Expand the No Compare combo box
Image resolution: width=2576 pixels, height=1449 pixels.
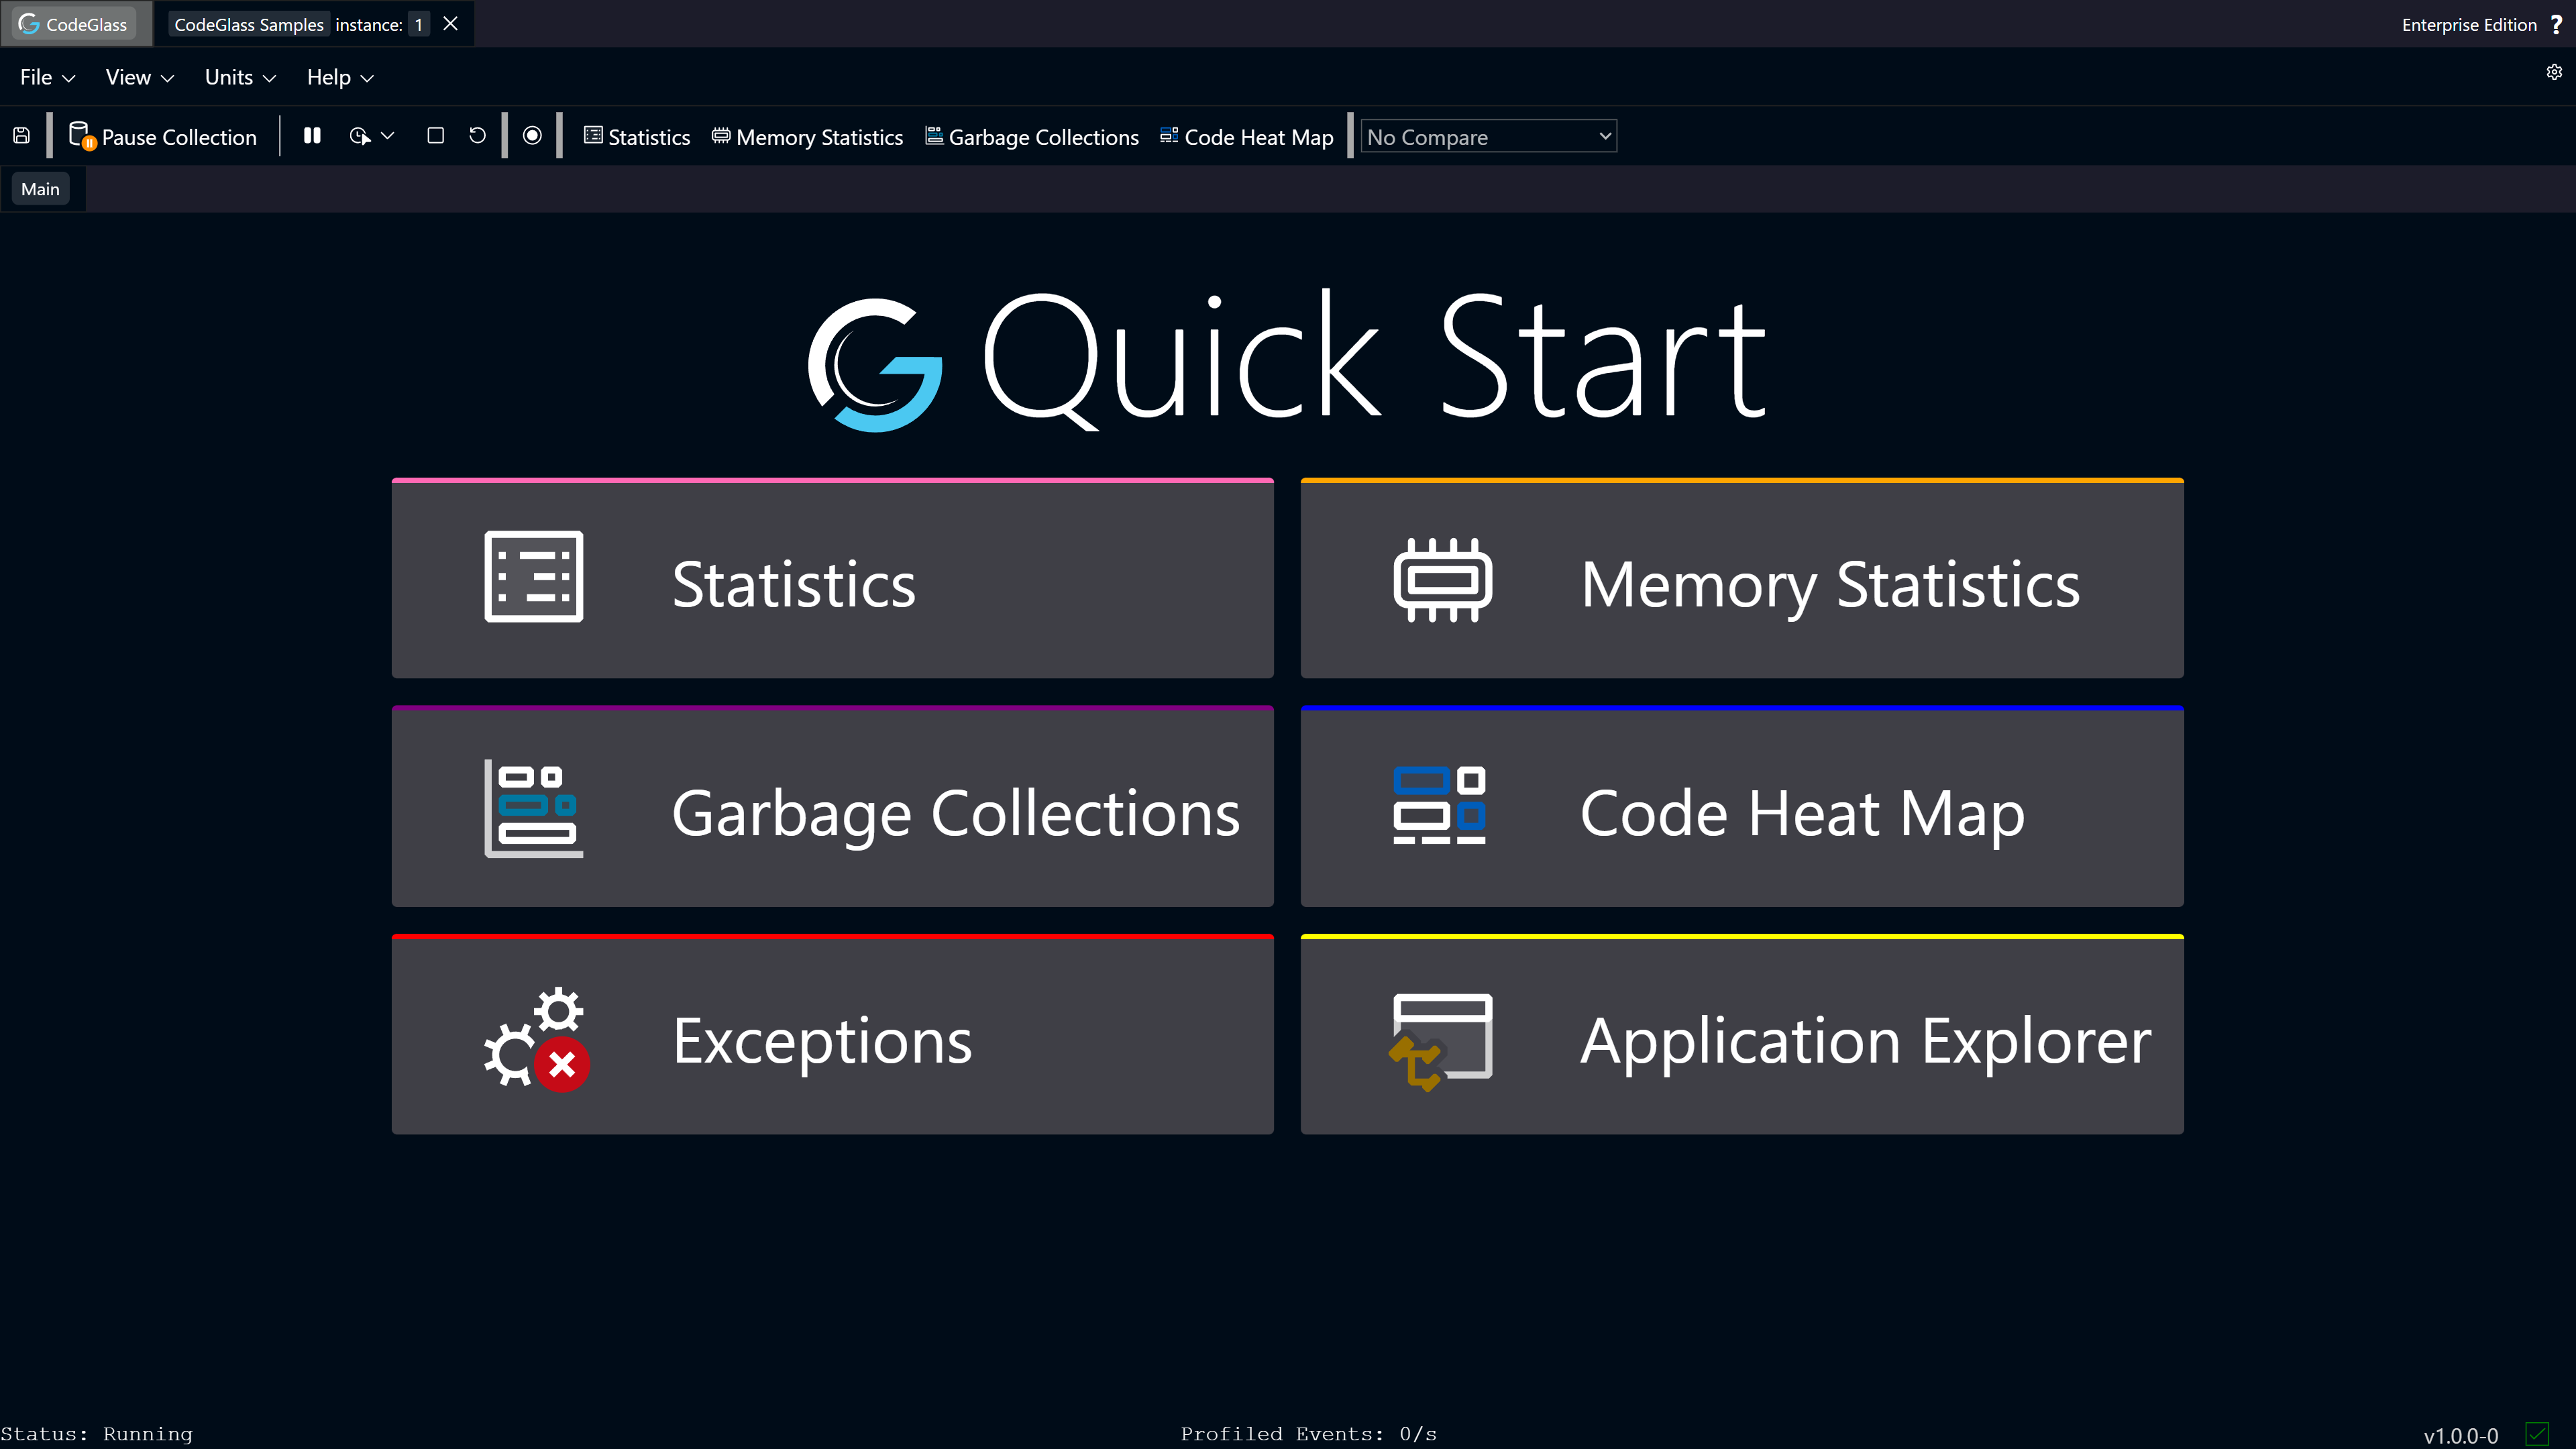(1488, 136)
